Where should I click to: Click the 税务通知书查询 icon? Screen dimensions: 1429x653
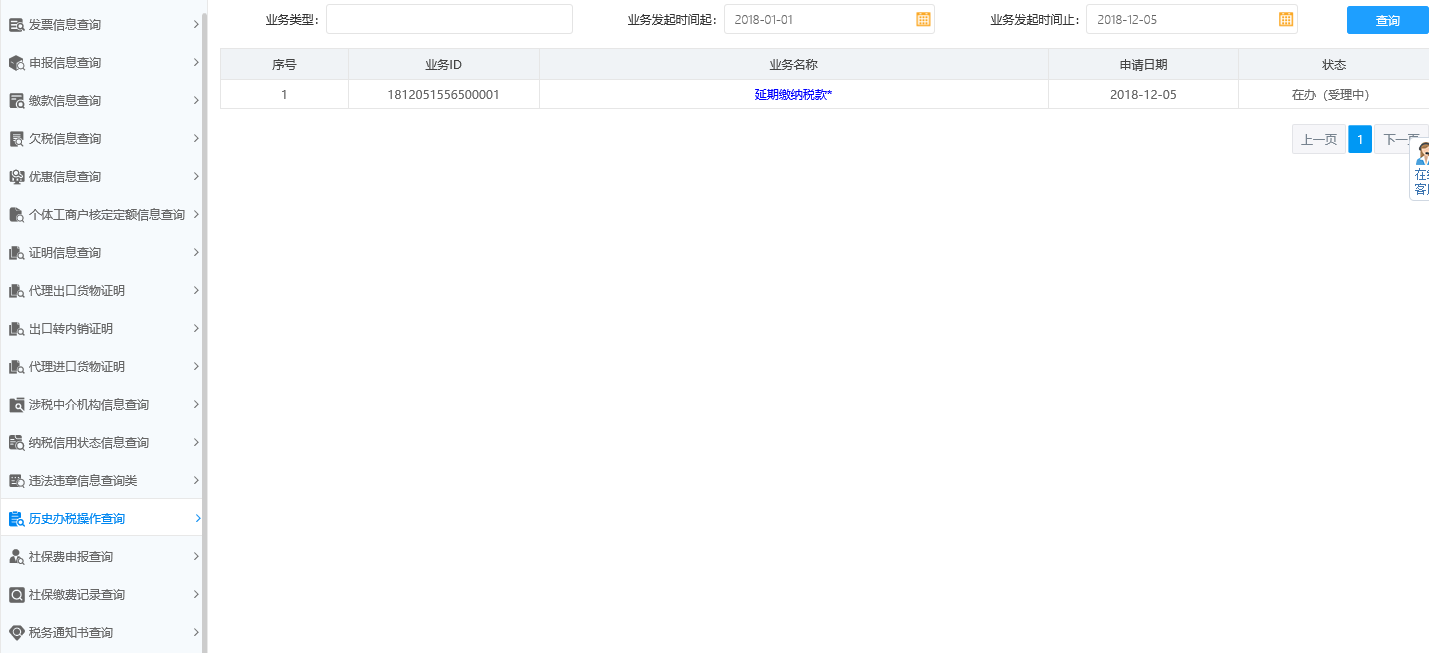pyautogui.click(x=16, y=632)
